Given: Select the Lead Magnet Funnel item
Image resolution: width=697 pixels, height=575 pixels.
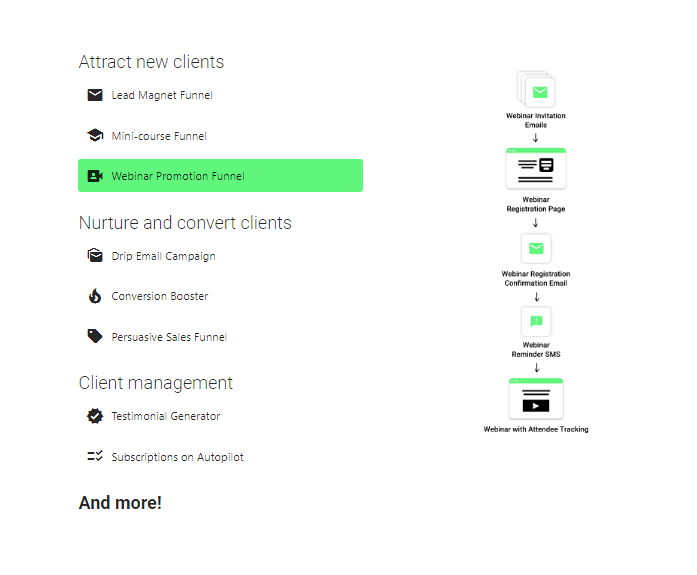Looking at the screenshot, I should click(x=162, y=95).
